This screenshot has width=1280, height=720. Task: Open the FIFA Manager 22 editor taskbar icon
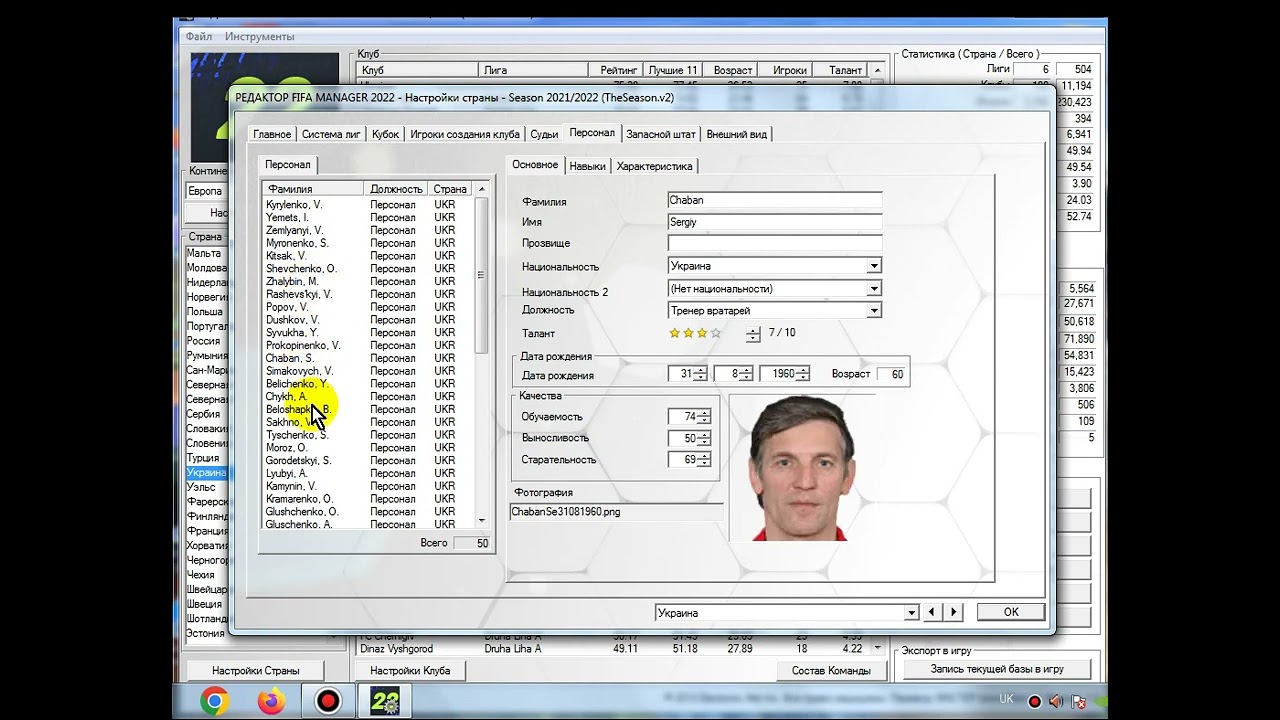pyautogui.click(x=385, y=701)
